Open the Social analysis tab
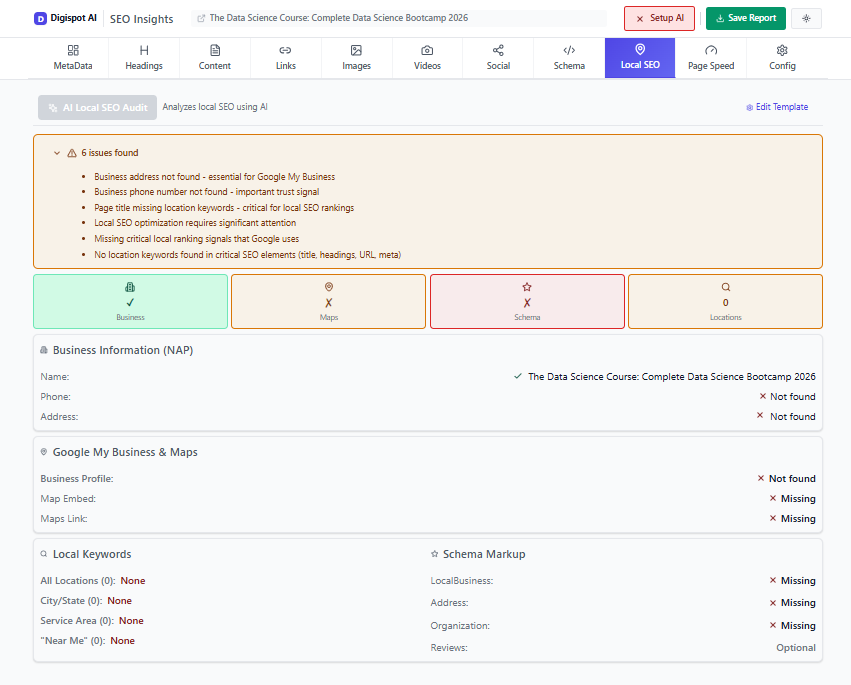This screenshot has width=851, height=685. pos(498,57)
